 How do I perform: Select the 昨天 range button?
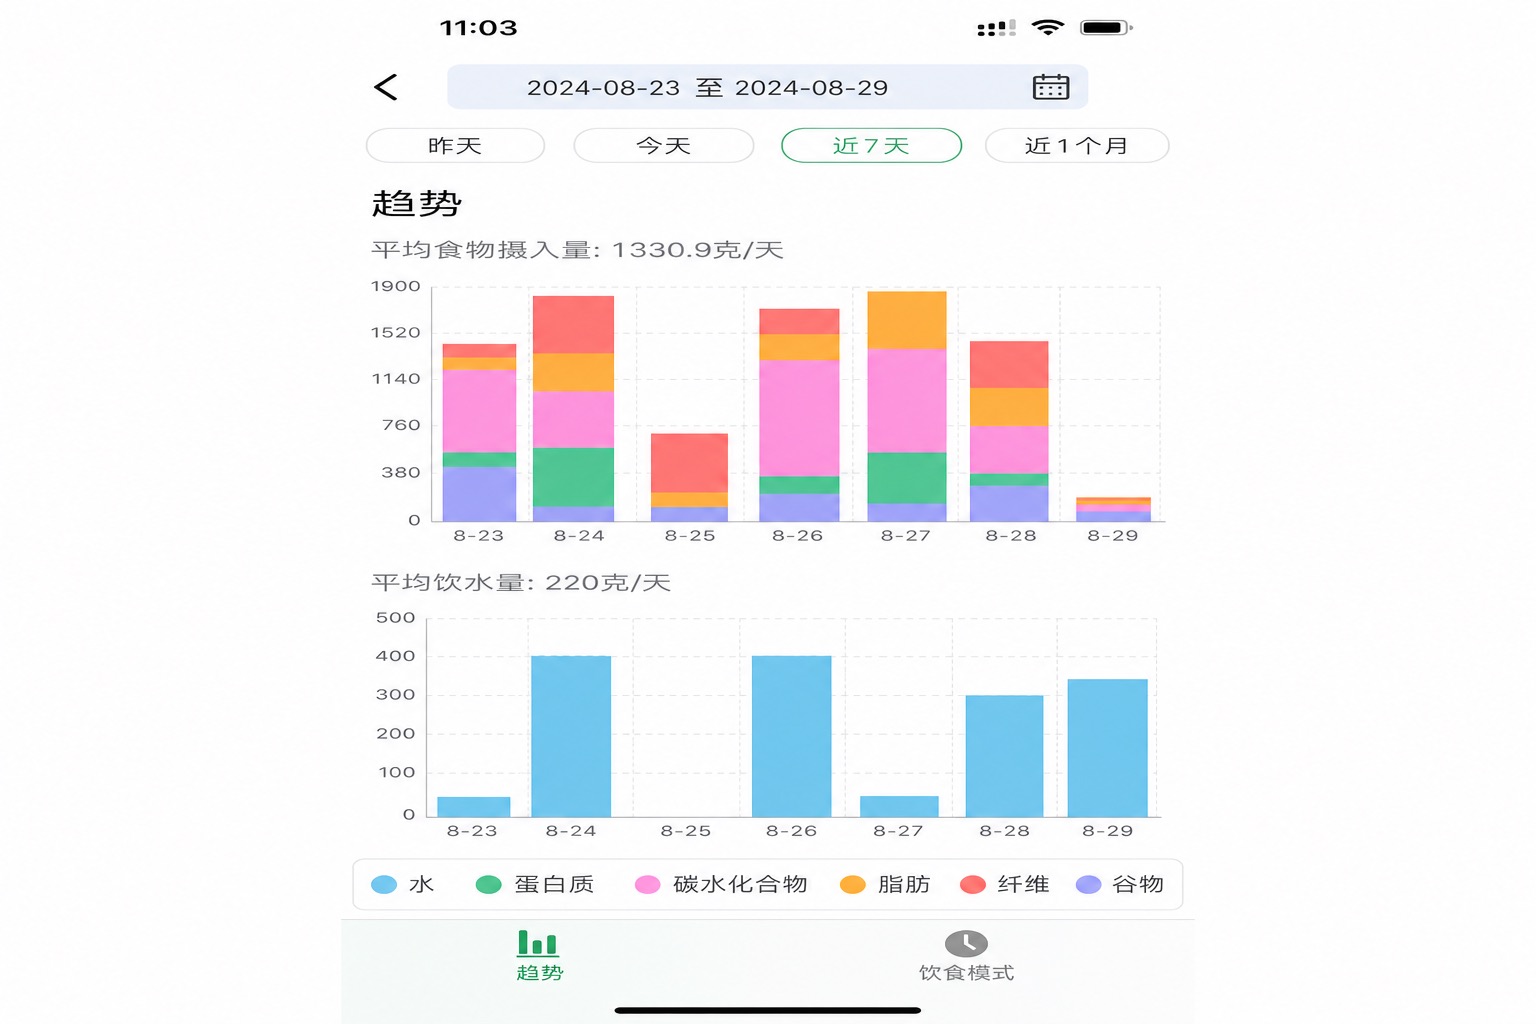point(455,145)
